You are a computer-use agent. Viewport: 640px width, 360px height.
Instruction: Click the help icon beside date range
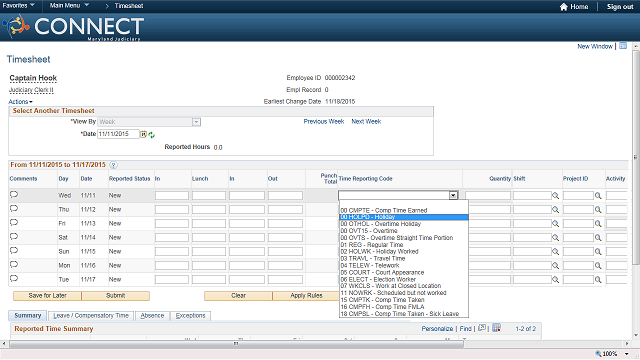coord(113,165)
